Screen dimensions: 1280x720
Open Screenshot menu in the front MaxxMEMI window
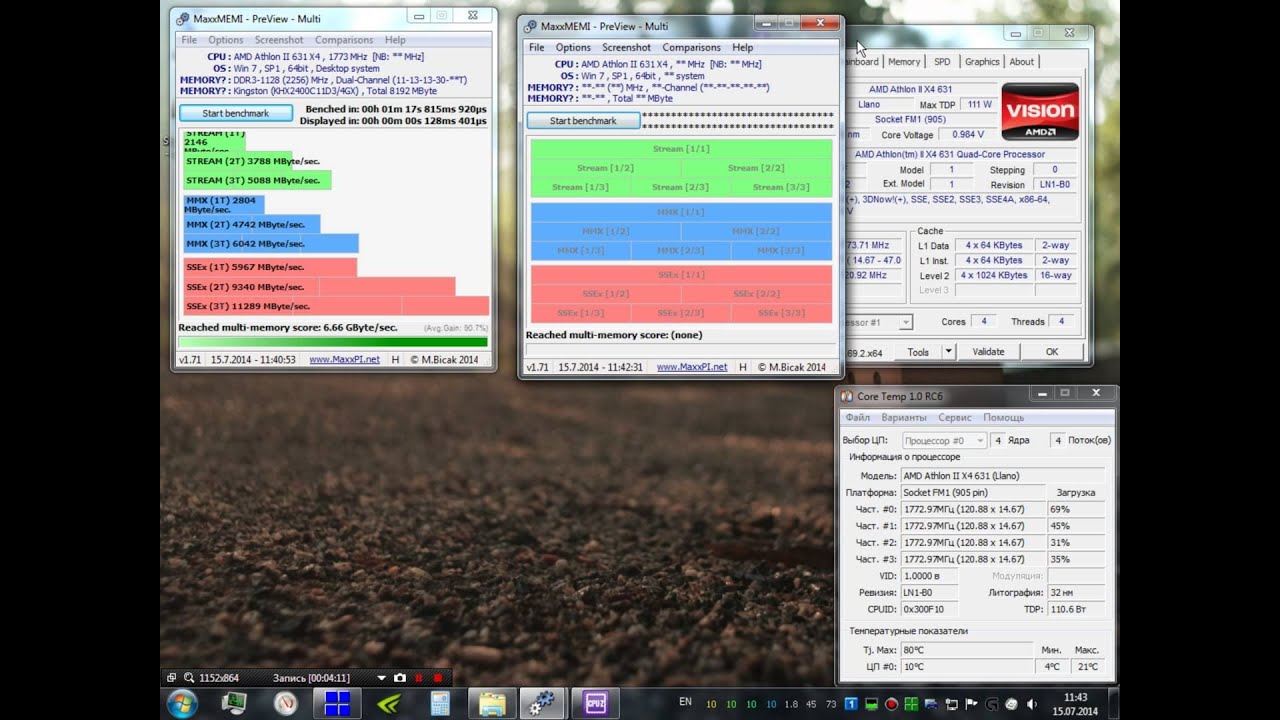point(627,47)
